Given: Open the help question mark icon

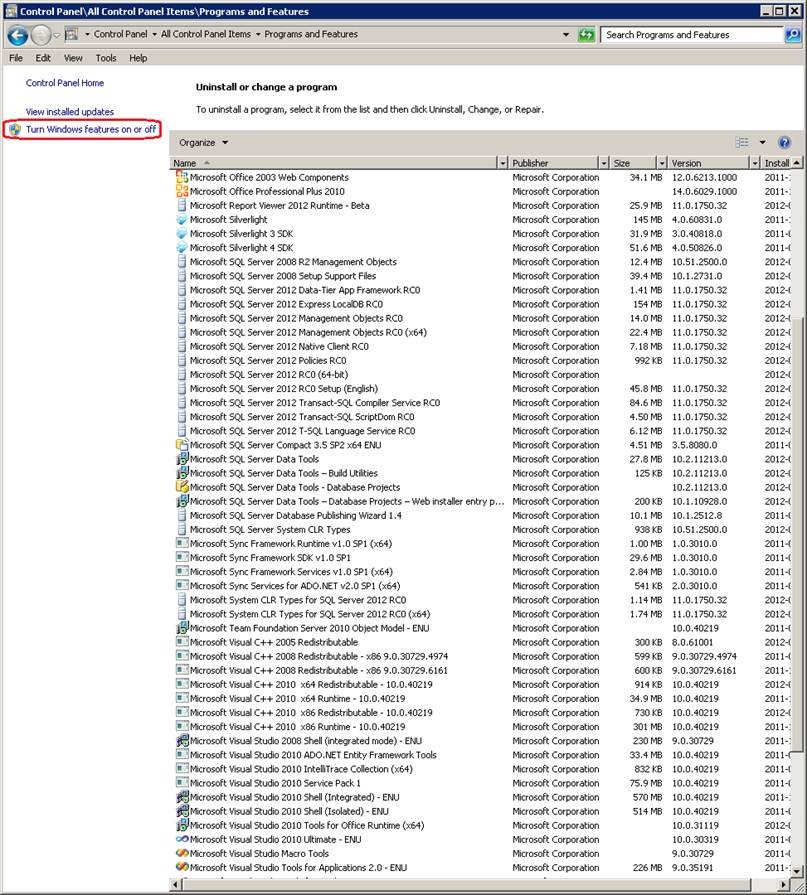Looking at the screenshot, I should 784,142.
